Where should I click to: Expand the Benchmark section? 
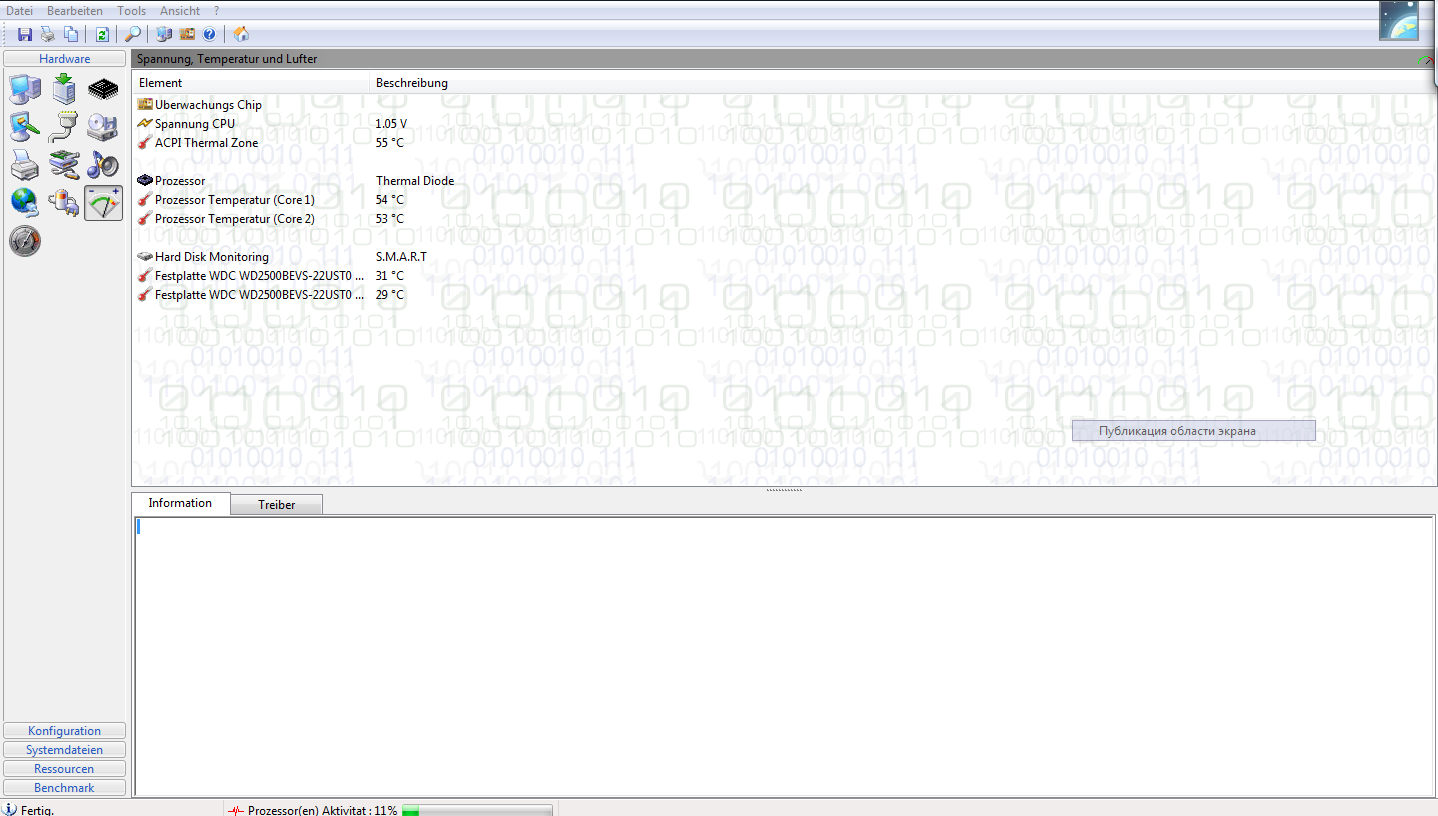point(65,788)
